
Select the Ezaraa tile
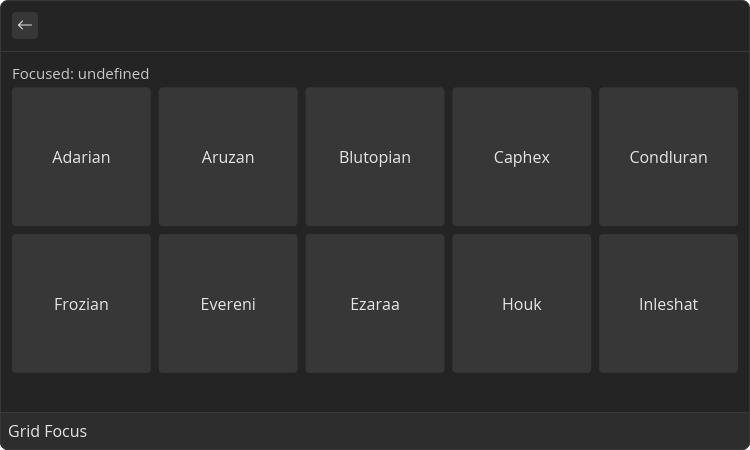(x=375, y=303)
